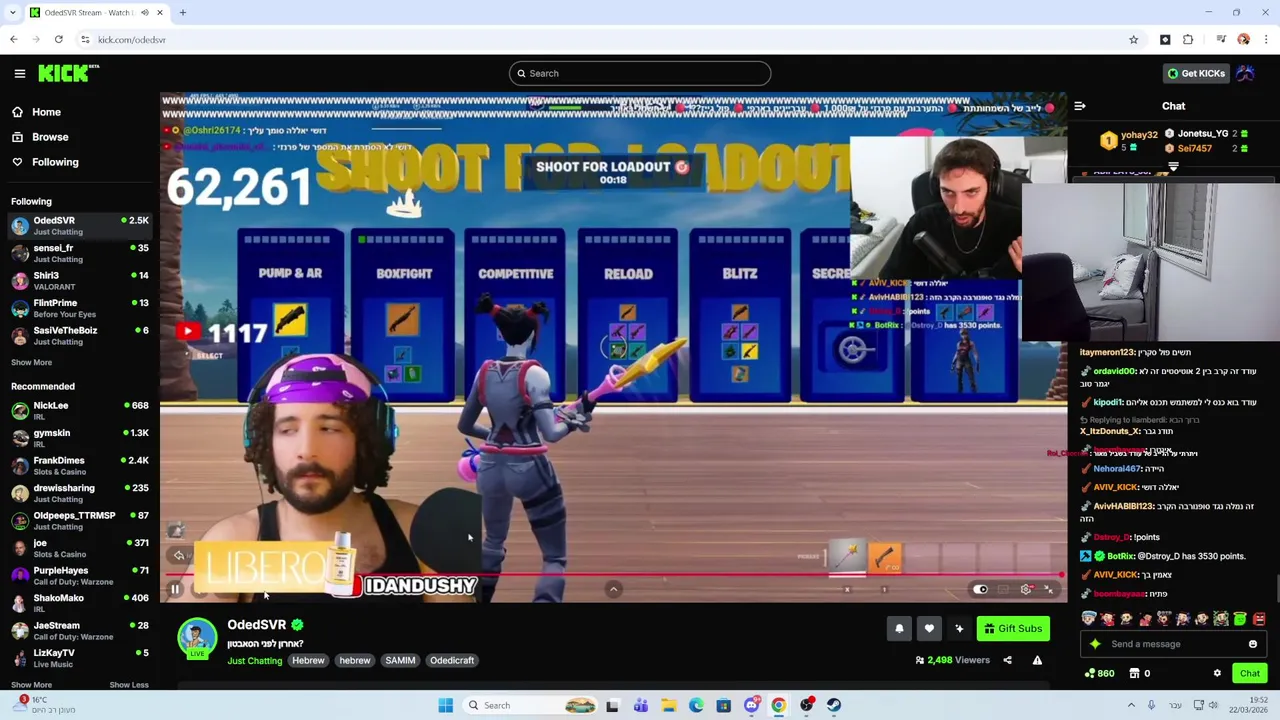This screenshot has height=720, width=1280.
Task: Open the hamburger menu beside the KICK logo
Action: [19, 73]
